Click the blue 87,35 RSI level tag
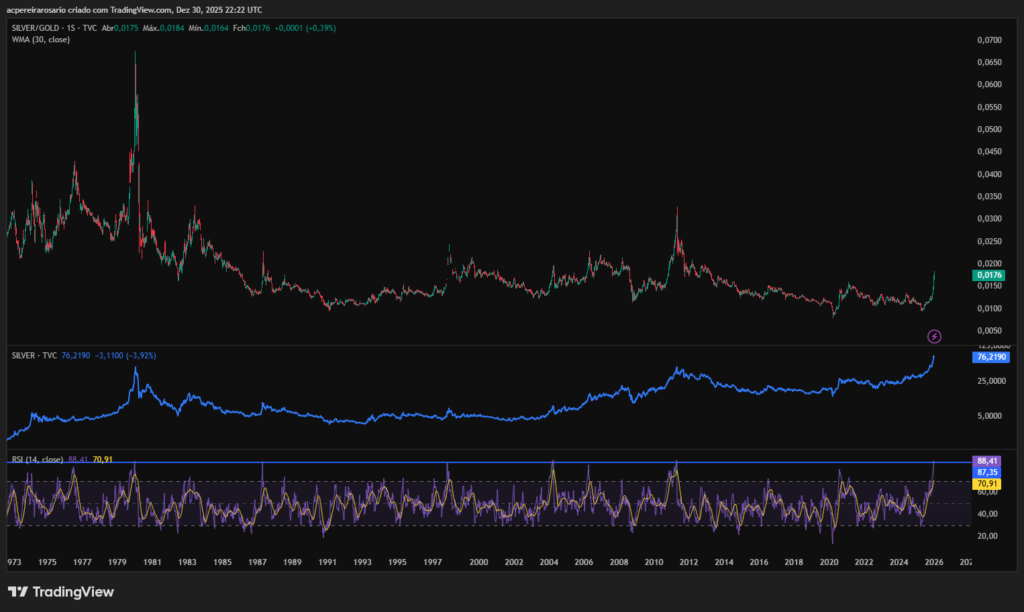Screen dimensions: 1024x612 tap(986, 472)
